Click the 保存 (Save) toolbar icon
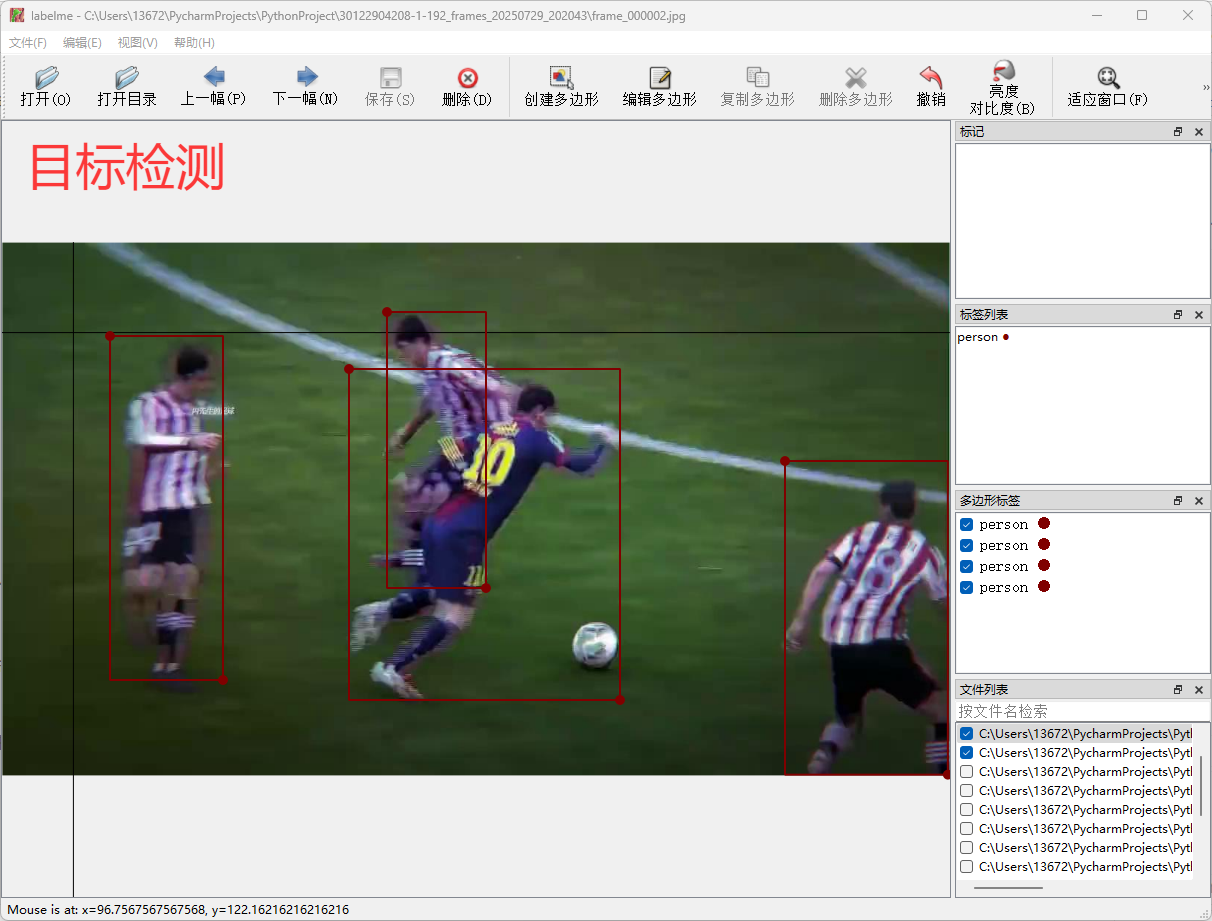This screenshot has height=921, width=1212. click(390, 78)
